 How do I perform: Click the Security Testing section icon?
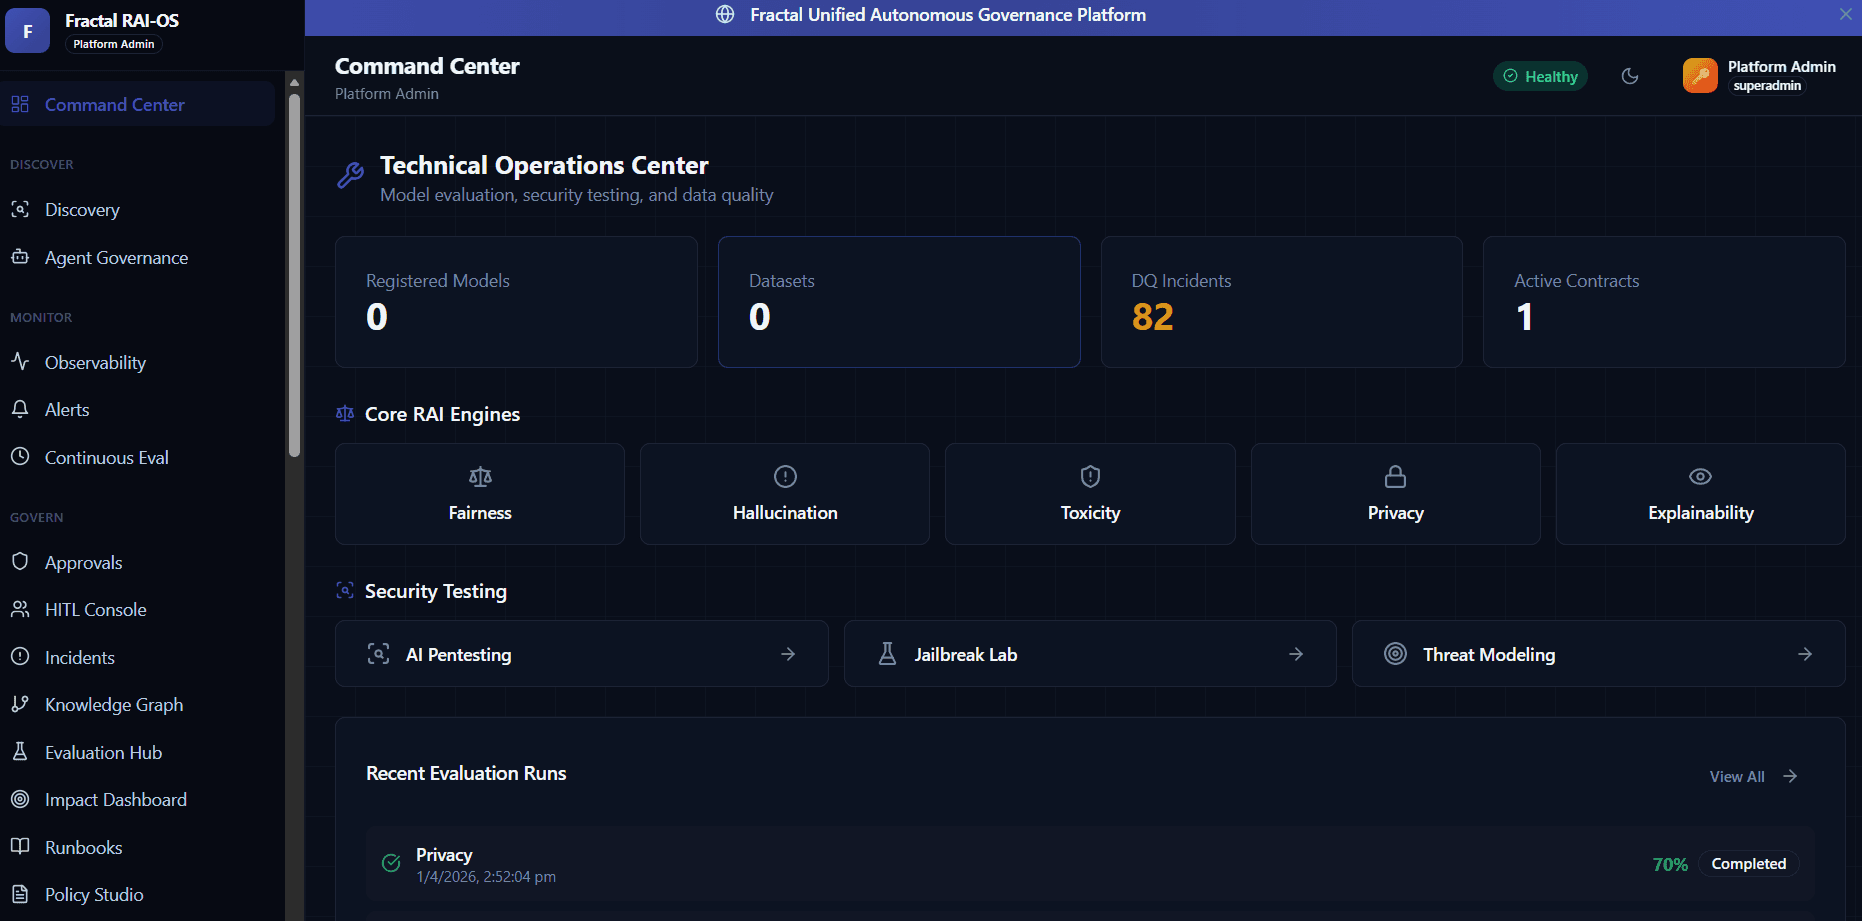pyautogui.click(x=345, y=590)
